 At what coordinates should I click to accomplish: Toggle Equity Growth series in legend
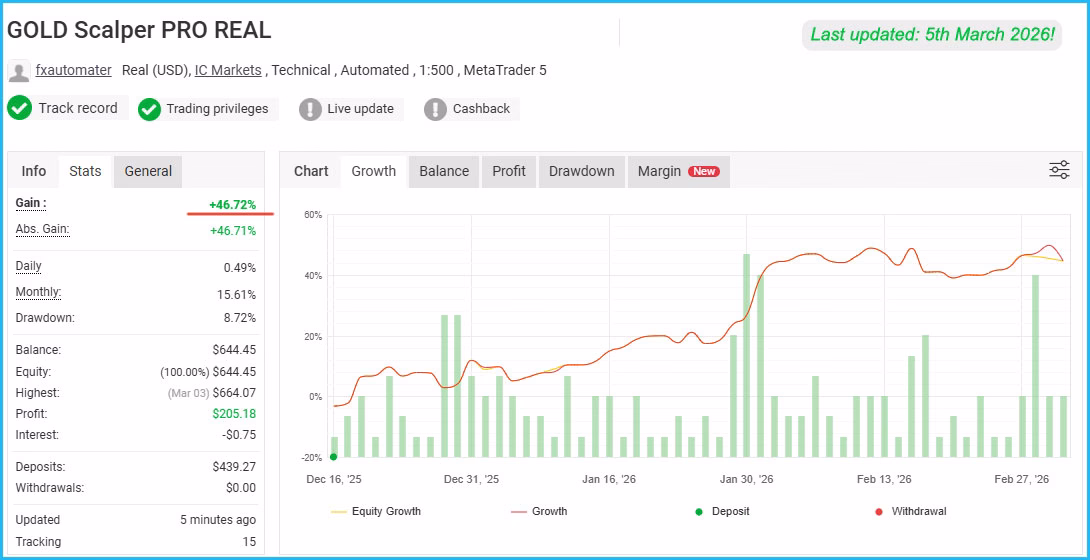(376, 511)
